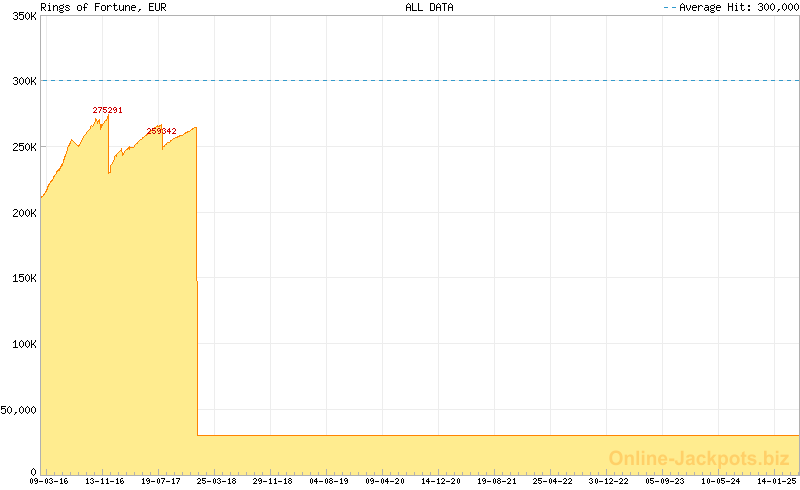
Task: Click the 25-03-18 date on x-axis
Action: click(217, 481)
